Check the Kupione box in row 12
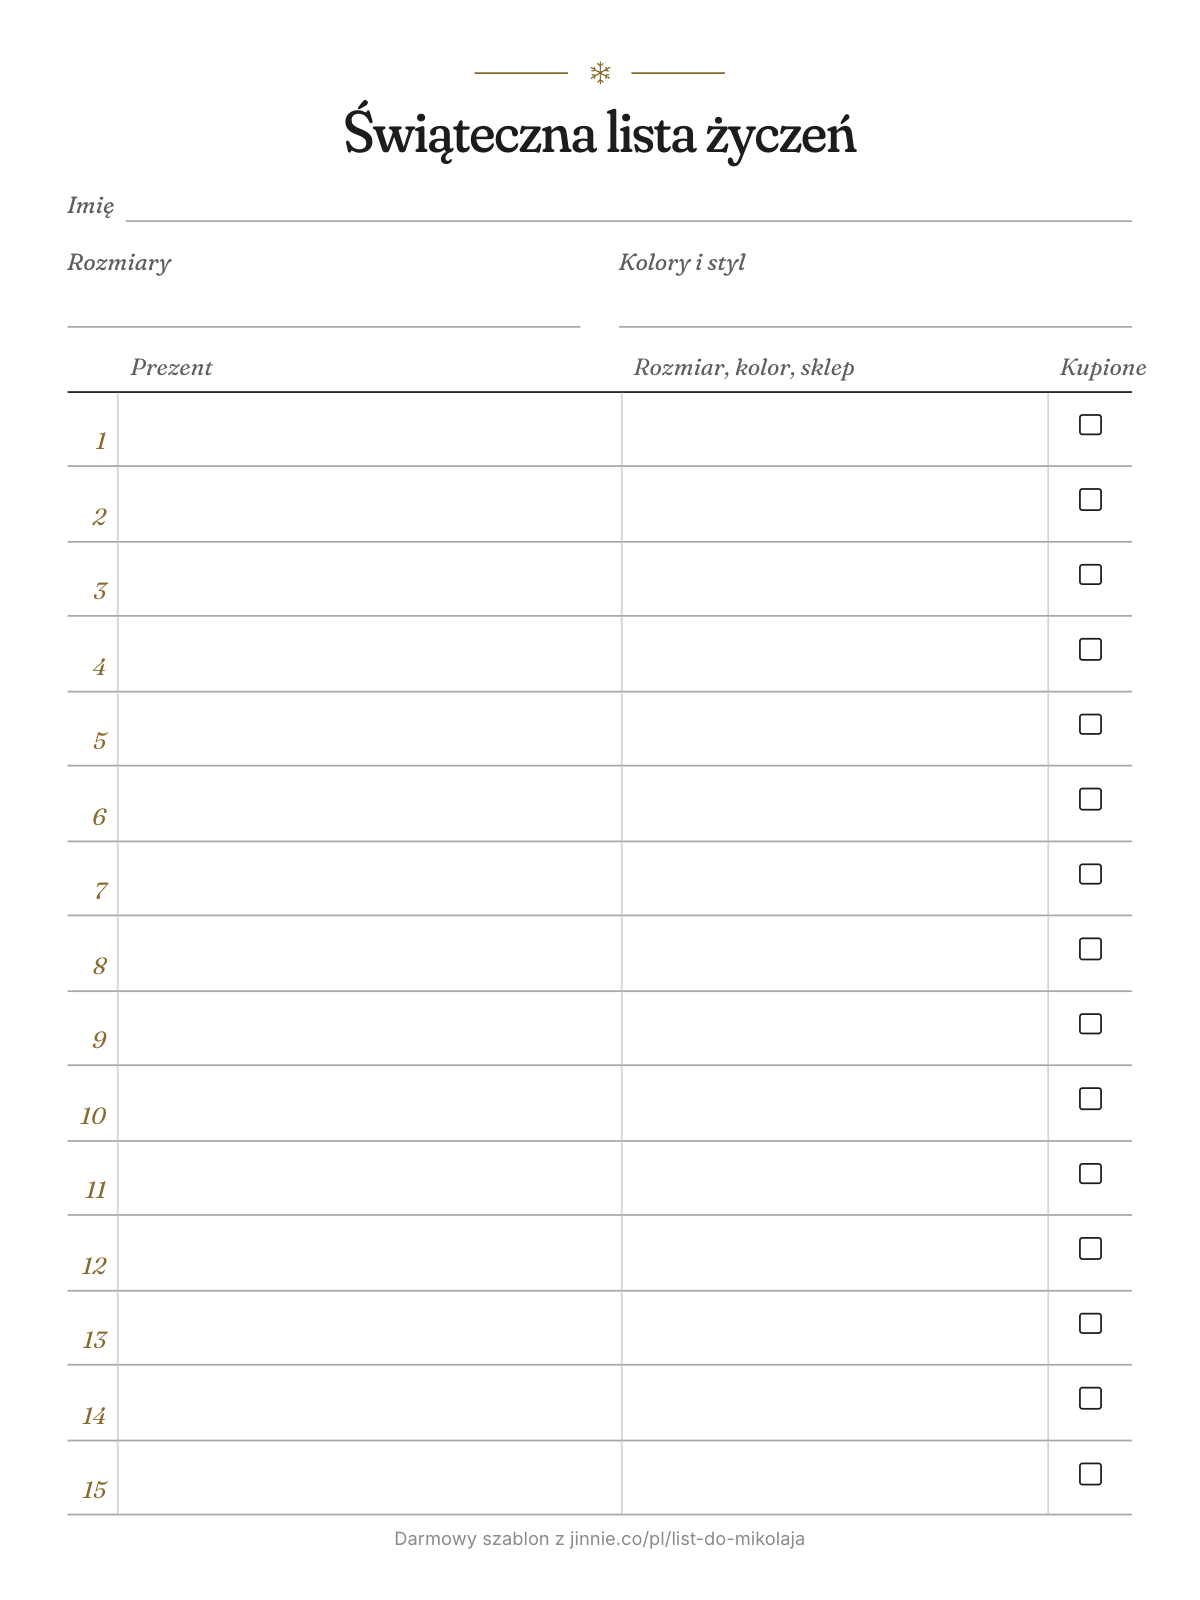 point(1090,1248)
